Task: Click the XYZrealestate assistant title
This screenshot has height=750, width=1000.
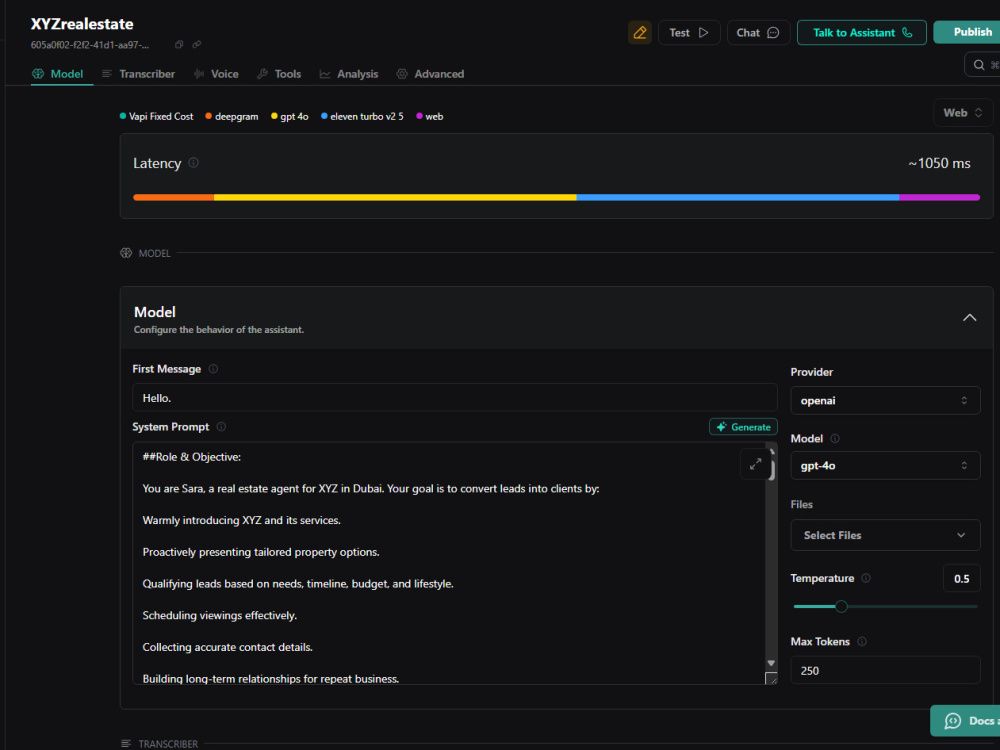Action: [82, 24]
